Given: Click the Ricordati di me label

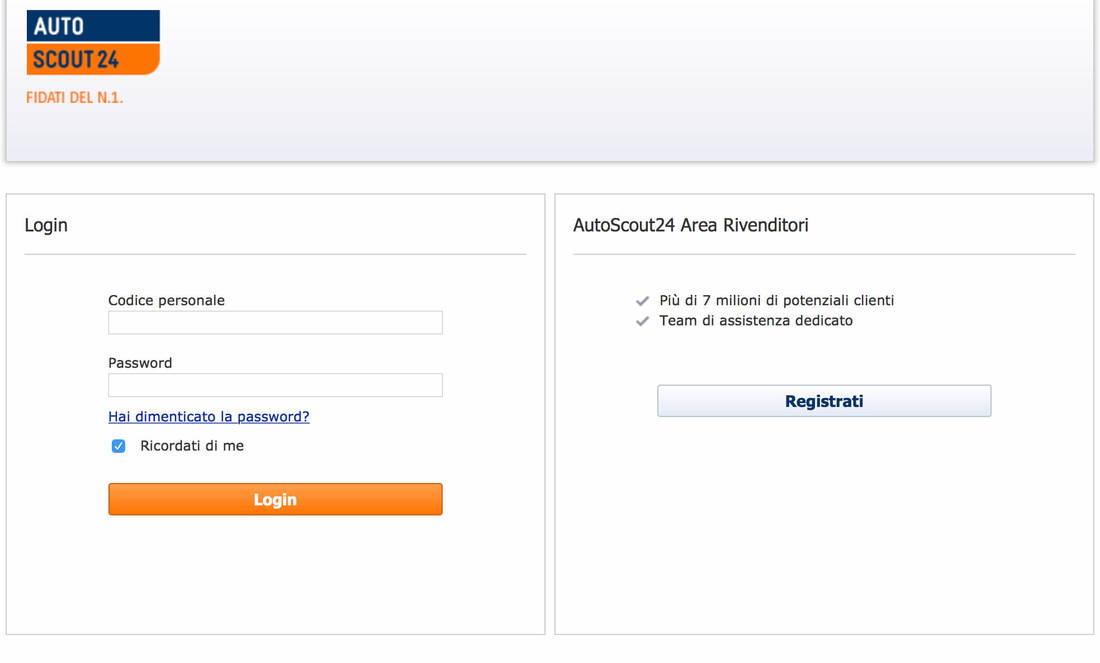Looking at the screenshot, I should click(192, 446).
